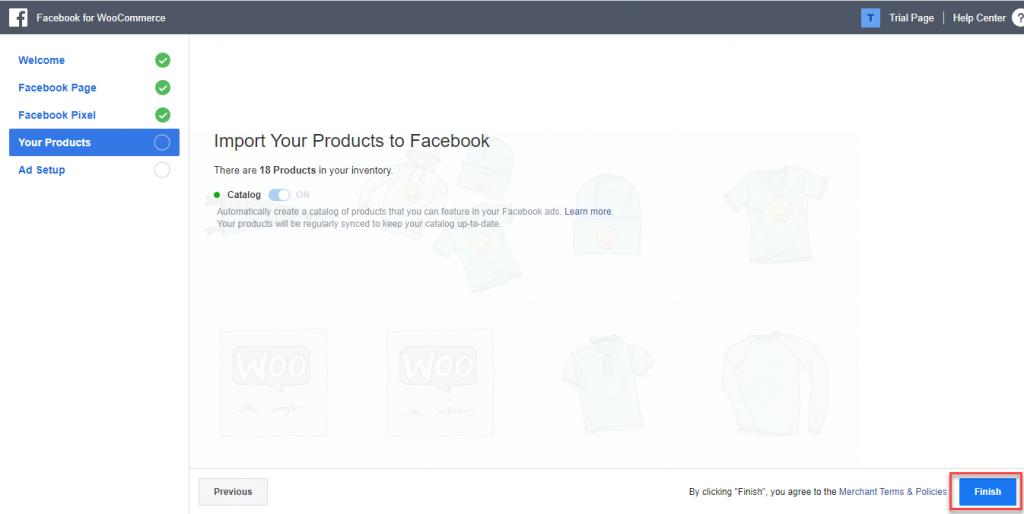
Task: Click the Facebook Page step green checkmark
Action: pyautogui.click(x=163, y=88)
